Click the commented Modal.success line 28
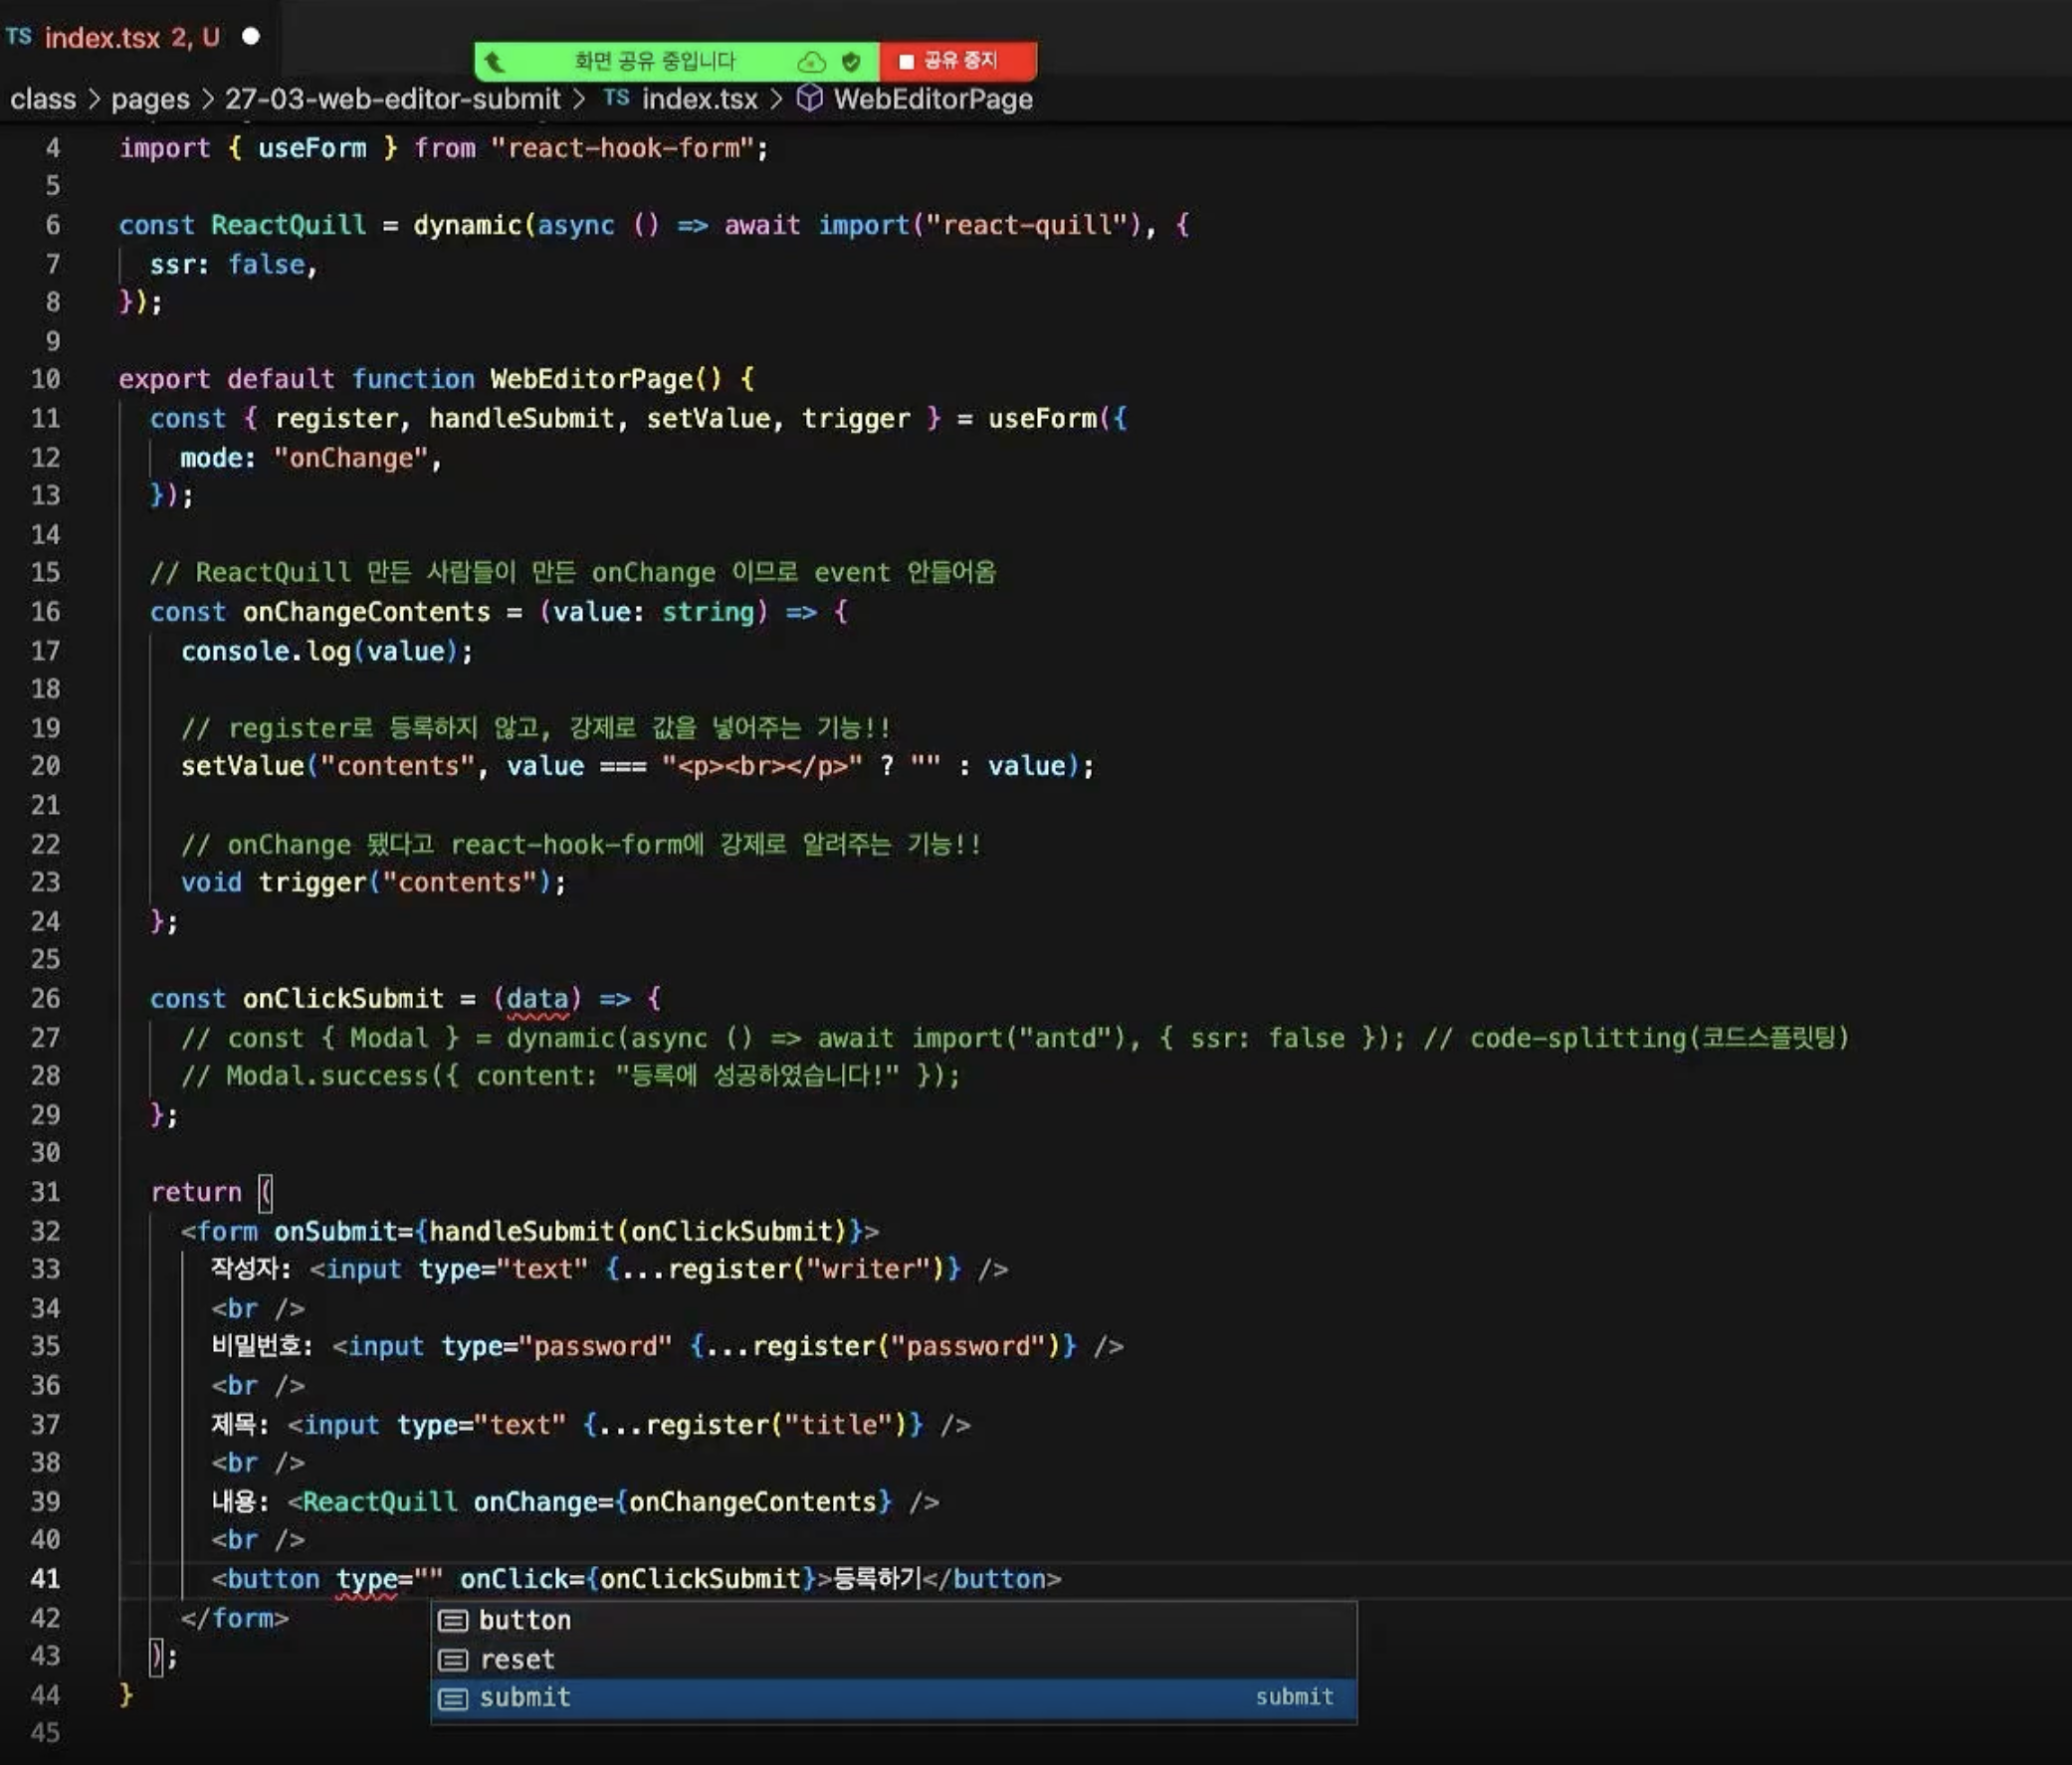 pos(570,1076)
